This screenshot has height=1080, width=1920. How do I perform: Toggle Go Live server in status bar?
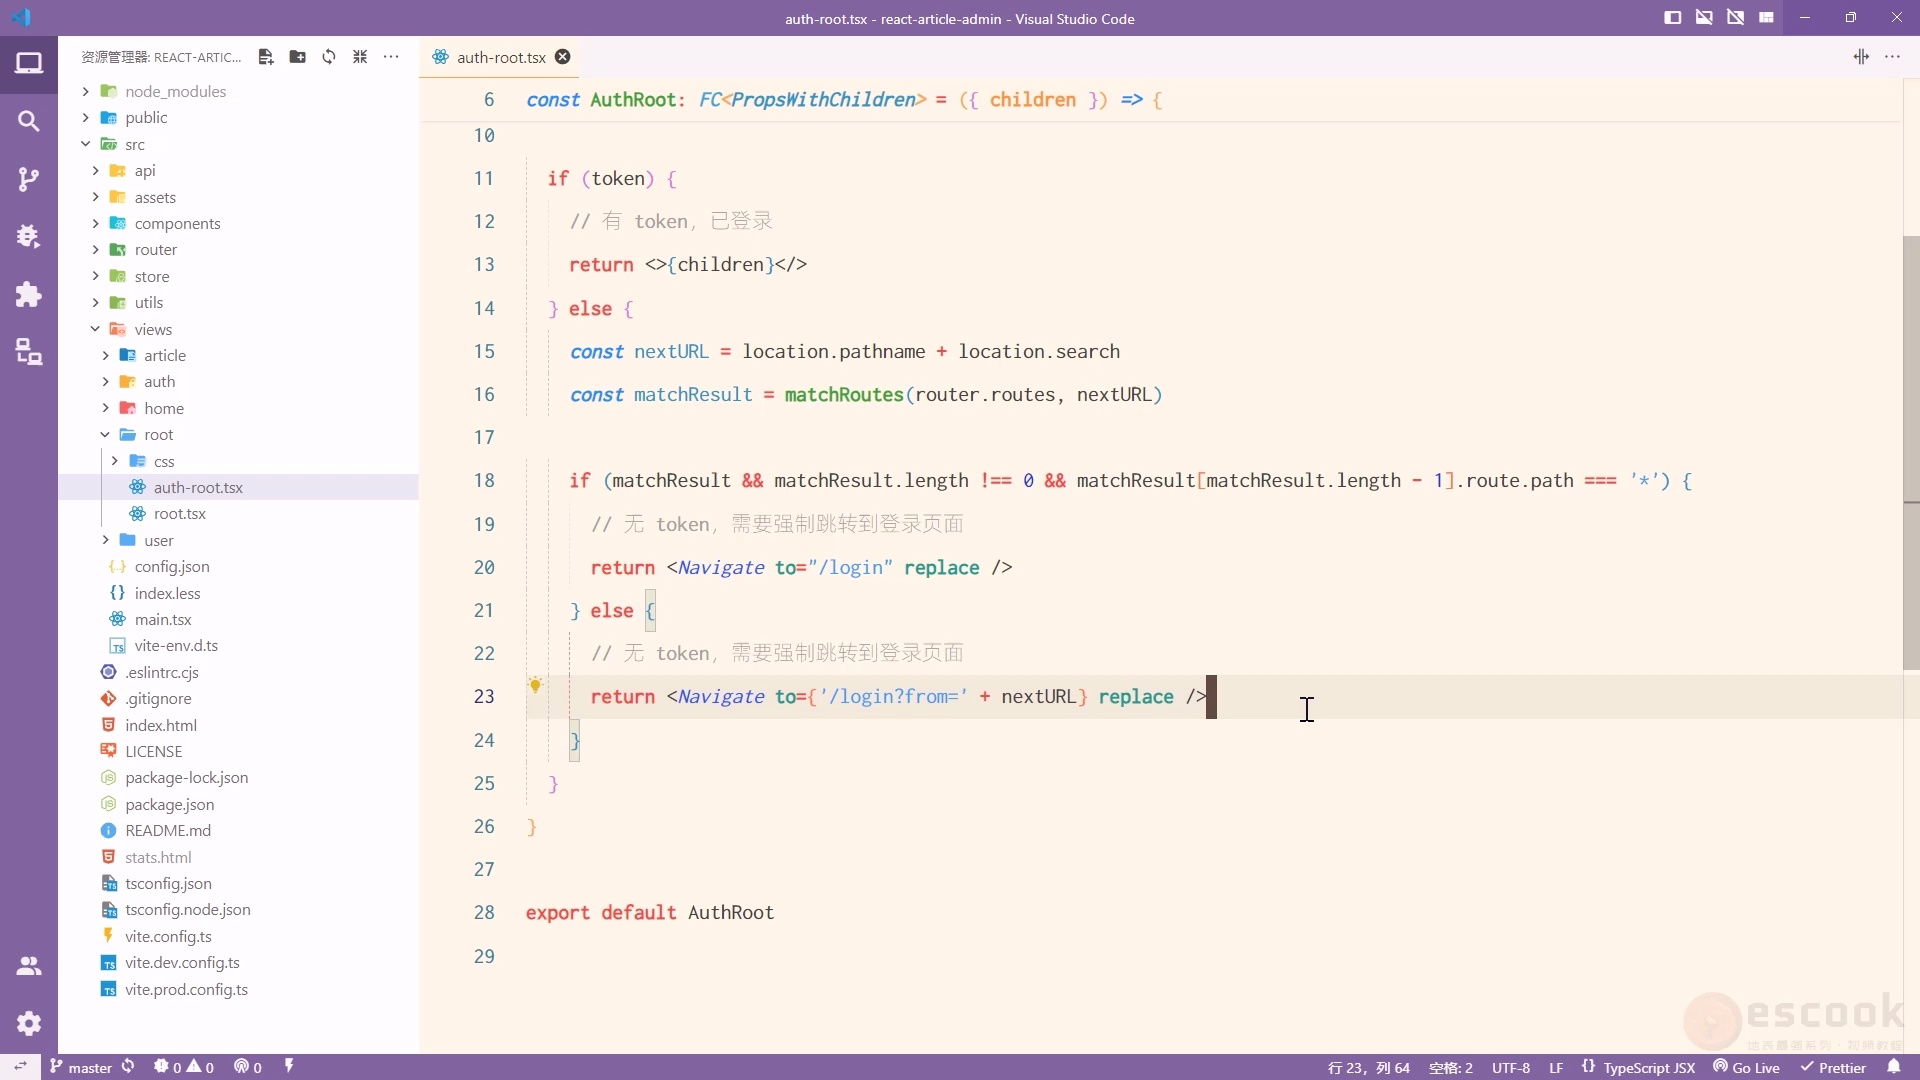click(1746, 1067)
